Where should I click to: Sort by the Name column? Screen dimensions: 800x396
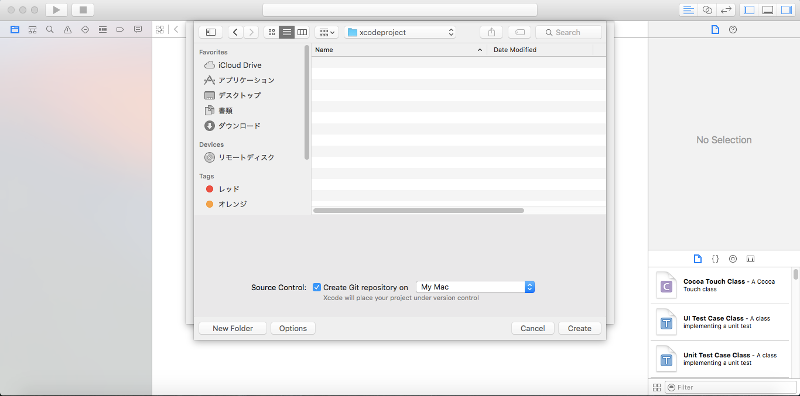[x=399, y=50]
